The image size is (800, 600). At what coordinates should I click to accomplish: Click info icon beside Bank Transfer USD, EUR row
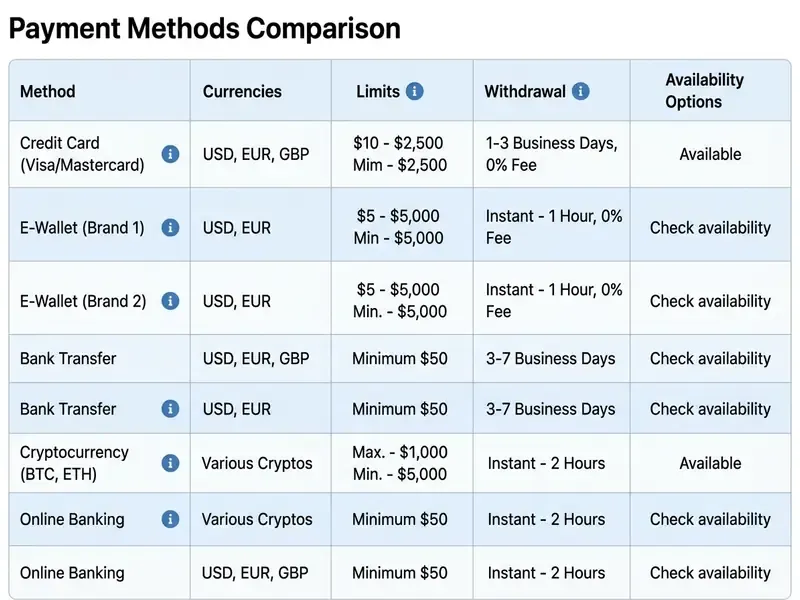click(x=170, y=408)
